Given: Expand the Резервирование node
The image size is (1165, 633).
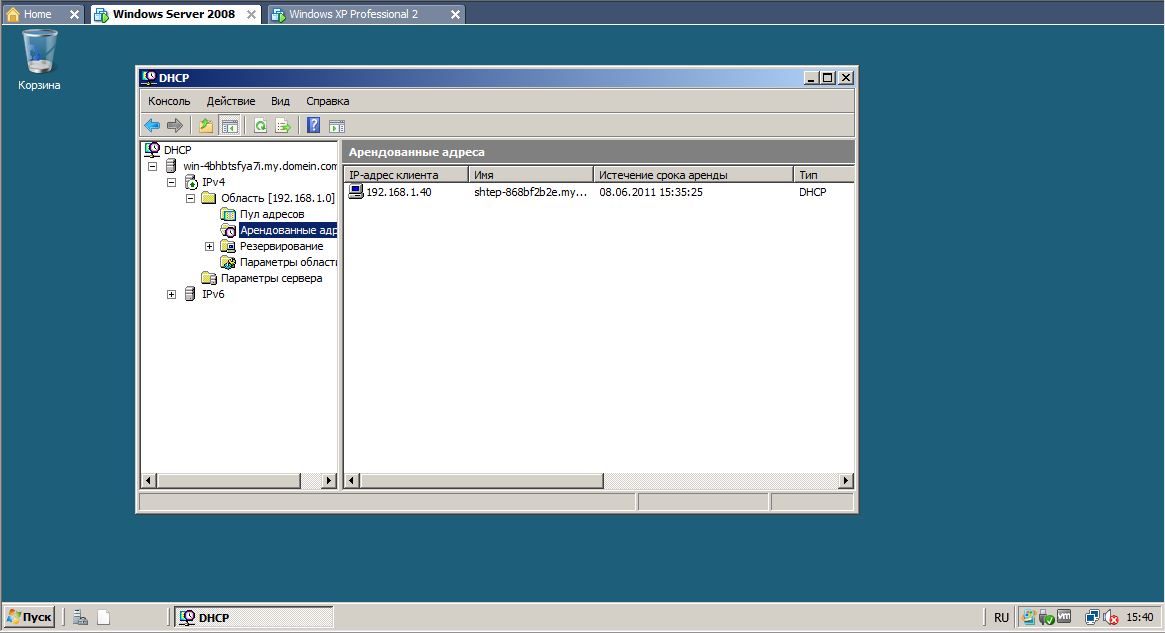Looking at the screenshot, I should pyautogui.click(x=210, y=247).
